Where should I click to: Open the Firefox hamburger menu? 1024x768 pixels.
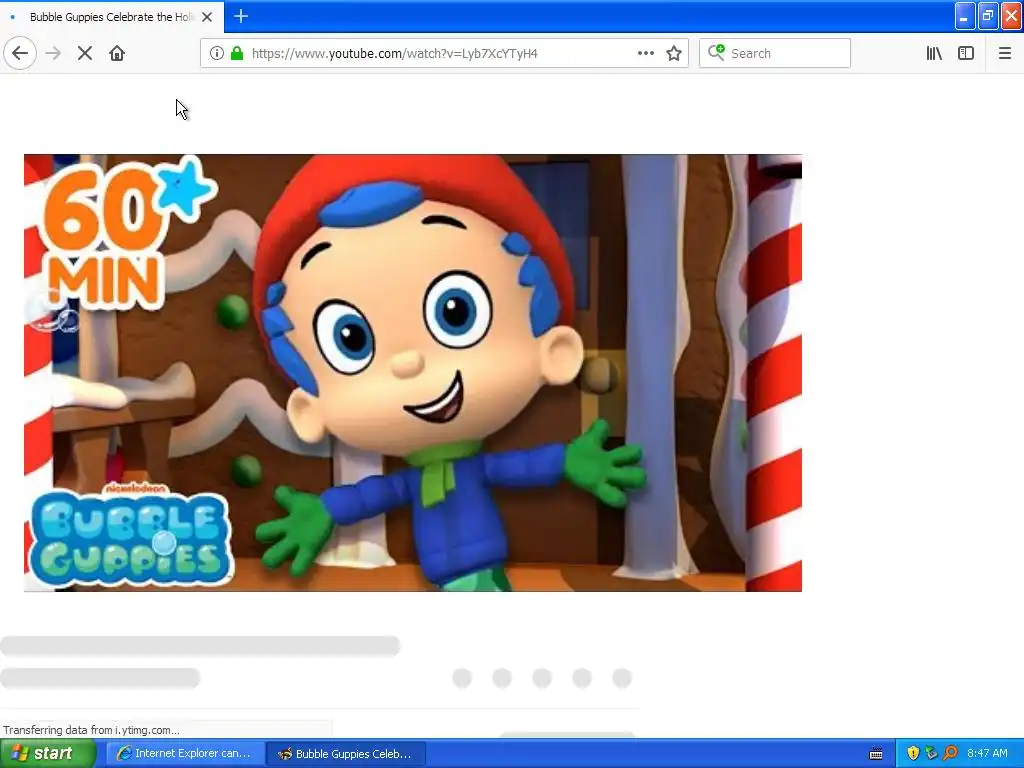(x=1004, y=54)
